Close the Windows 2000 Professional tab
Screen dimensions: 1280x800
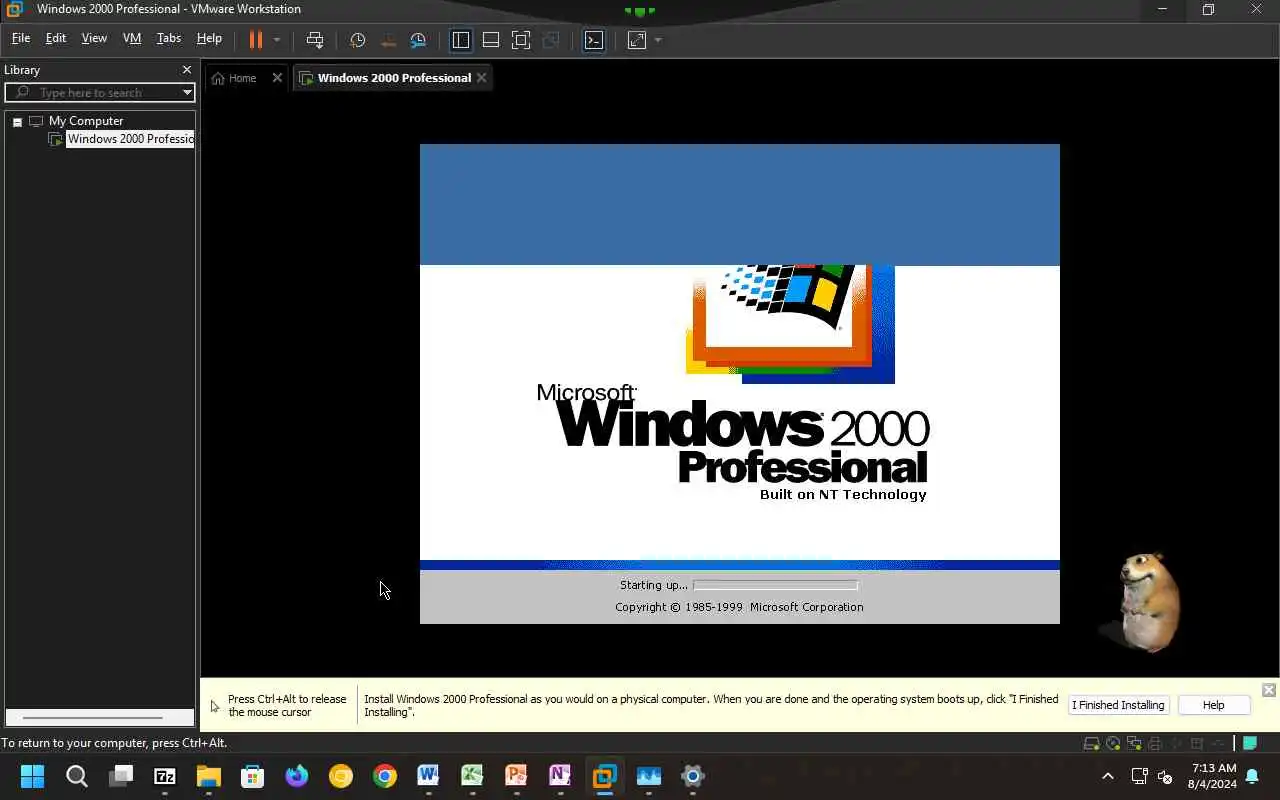pyautogui.click(x=482, y=78)
